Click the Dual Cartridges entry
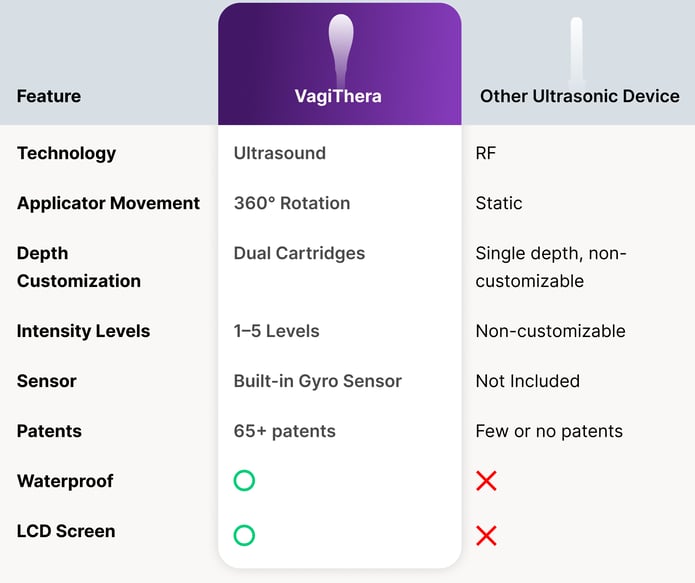695x583 pixels. point(300,254)
